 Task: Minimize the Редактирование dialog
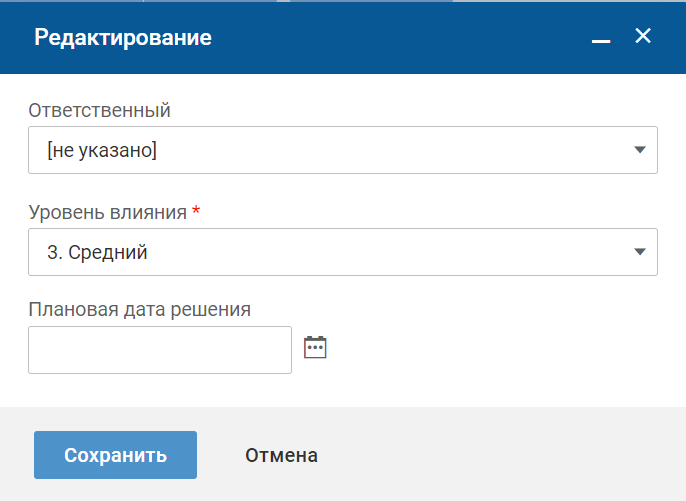point(601,39)
